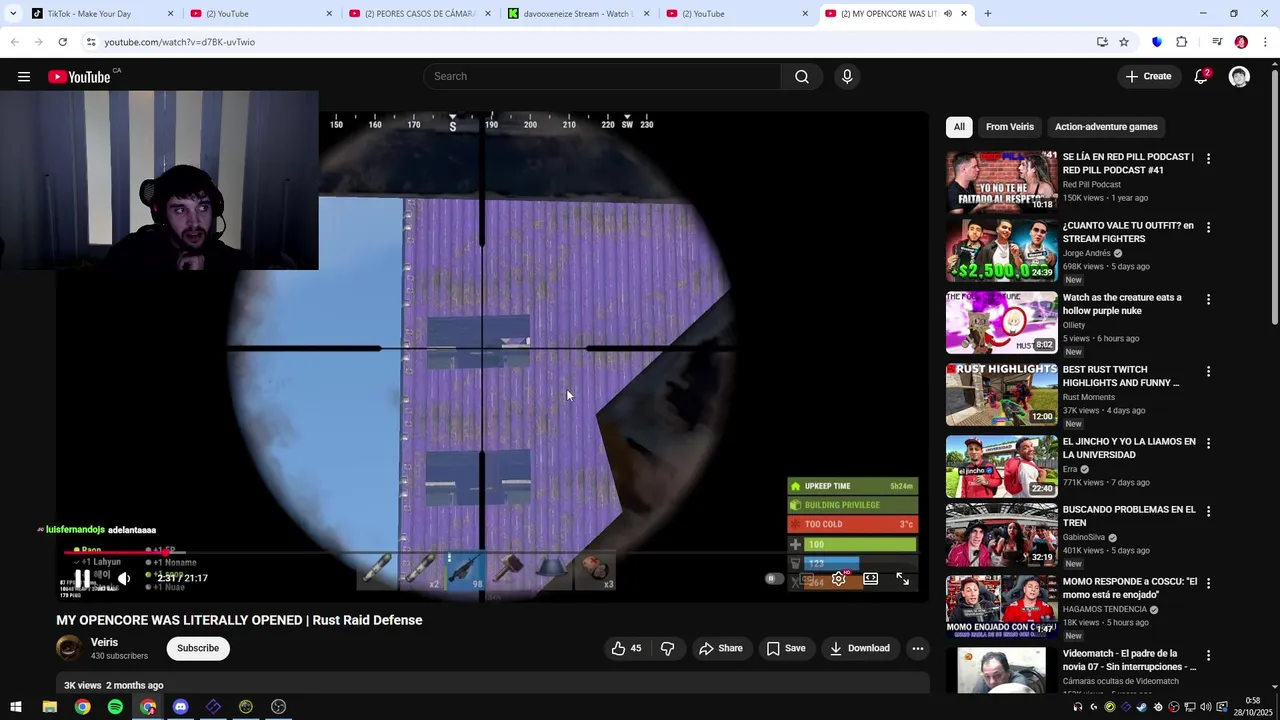
Task: Start voice search with the microphone
Action: (847, 77)
